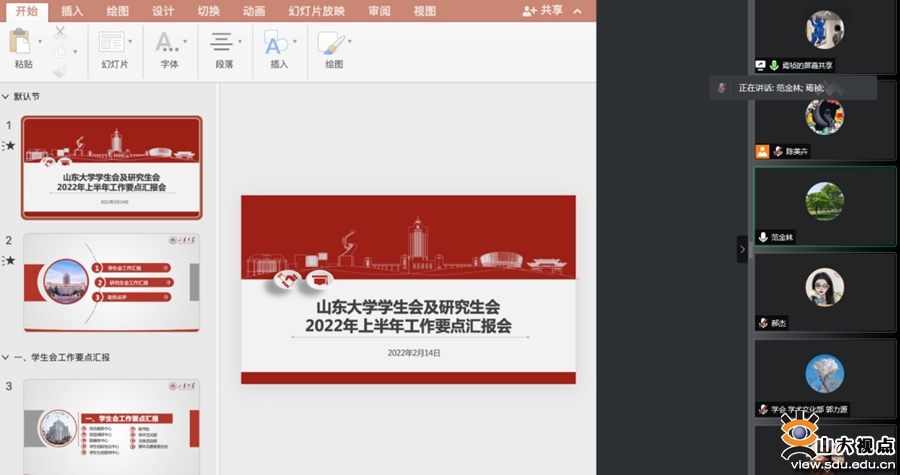Select slide 2 thumbnail in the panel

[112, 282]
